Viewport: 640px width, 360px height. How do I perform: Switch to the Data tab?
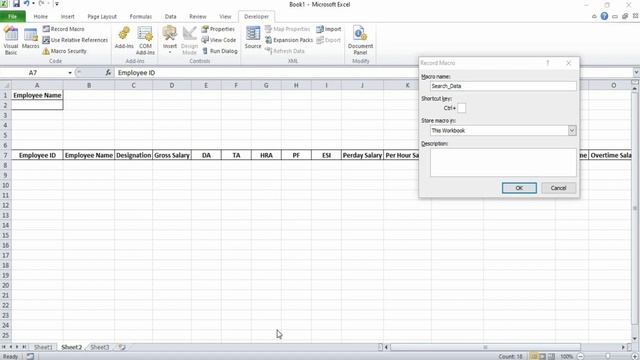point(171,16)
